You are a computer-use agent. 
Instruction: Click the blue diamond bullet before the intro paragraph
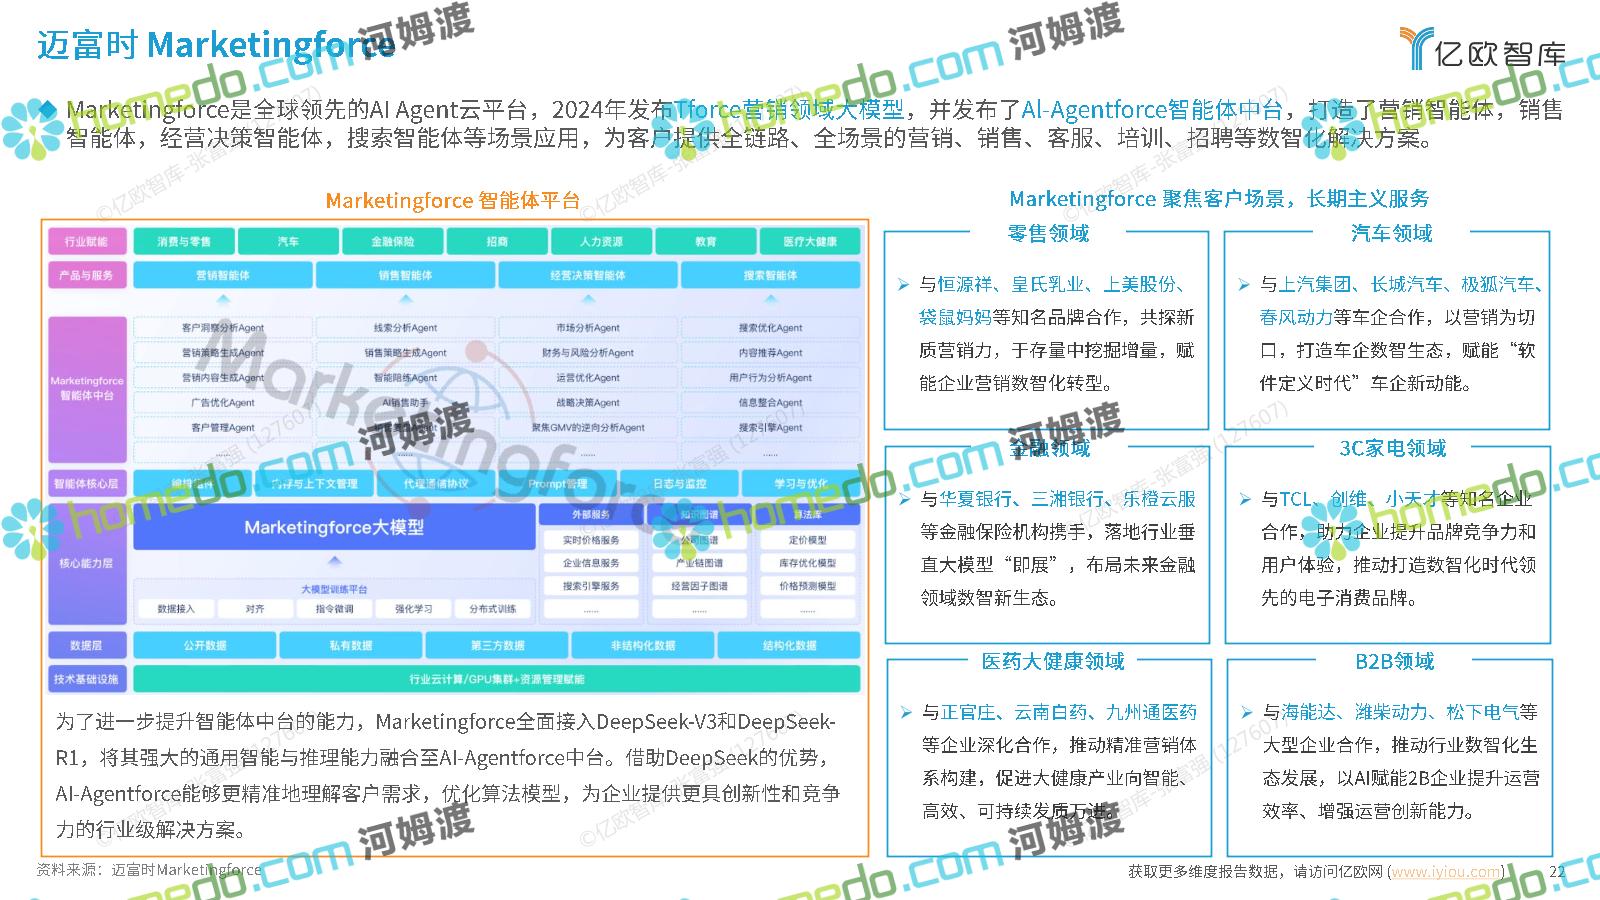[47, 109]
